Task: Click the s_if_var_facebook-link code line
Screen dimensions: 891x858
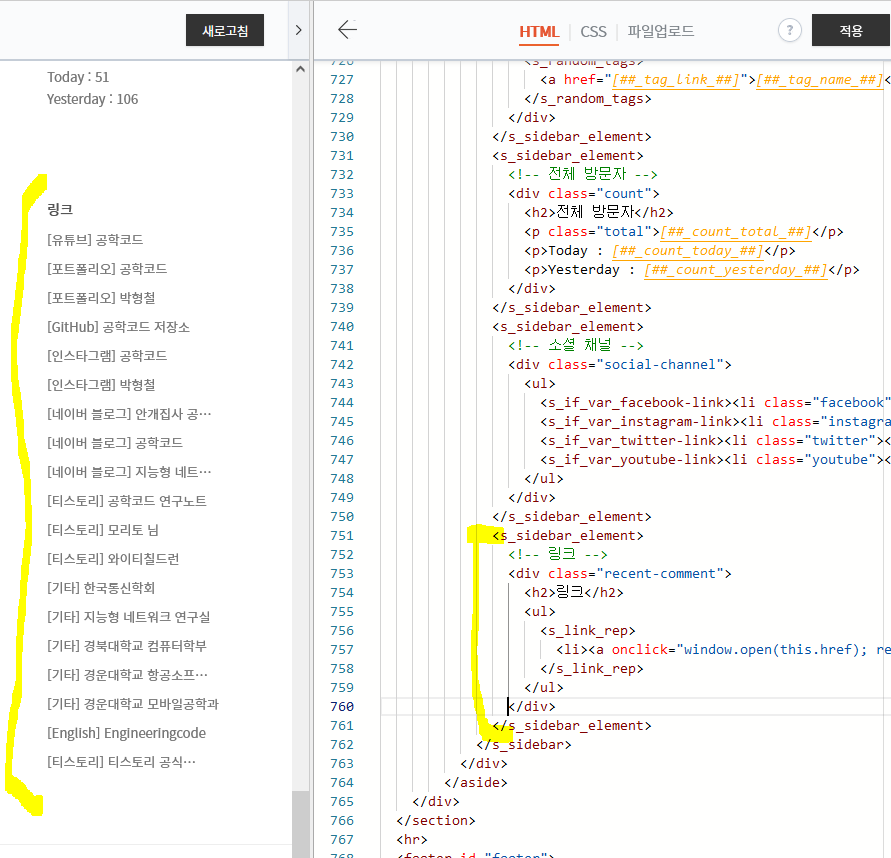Action: (715, 402)
